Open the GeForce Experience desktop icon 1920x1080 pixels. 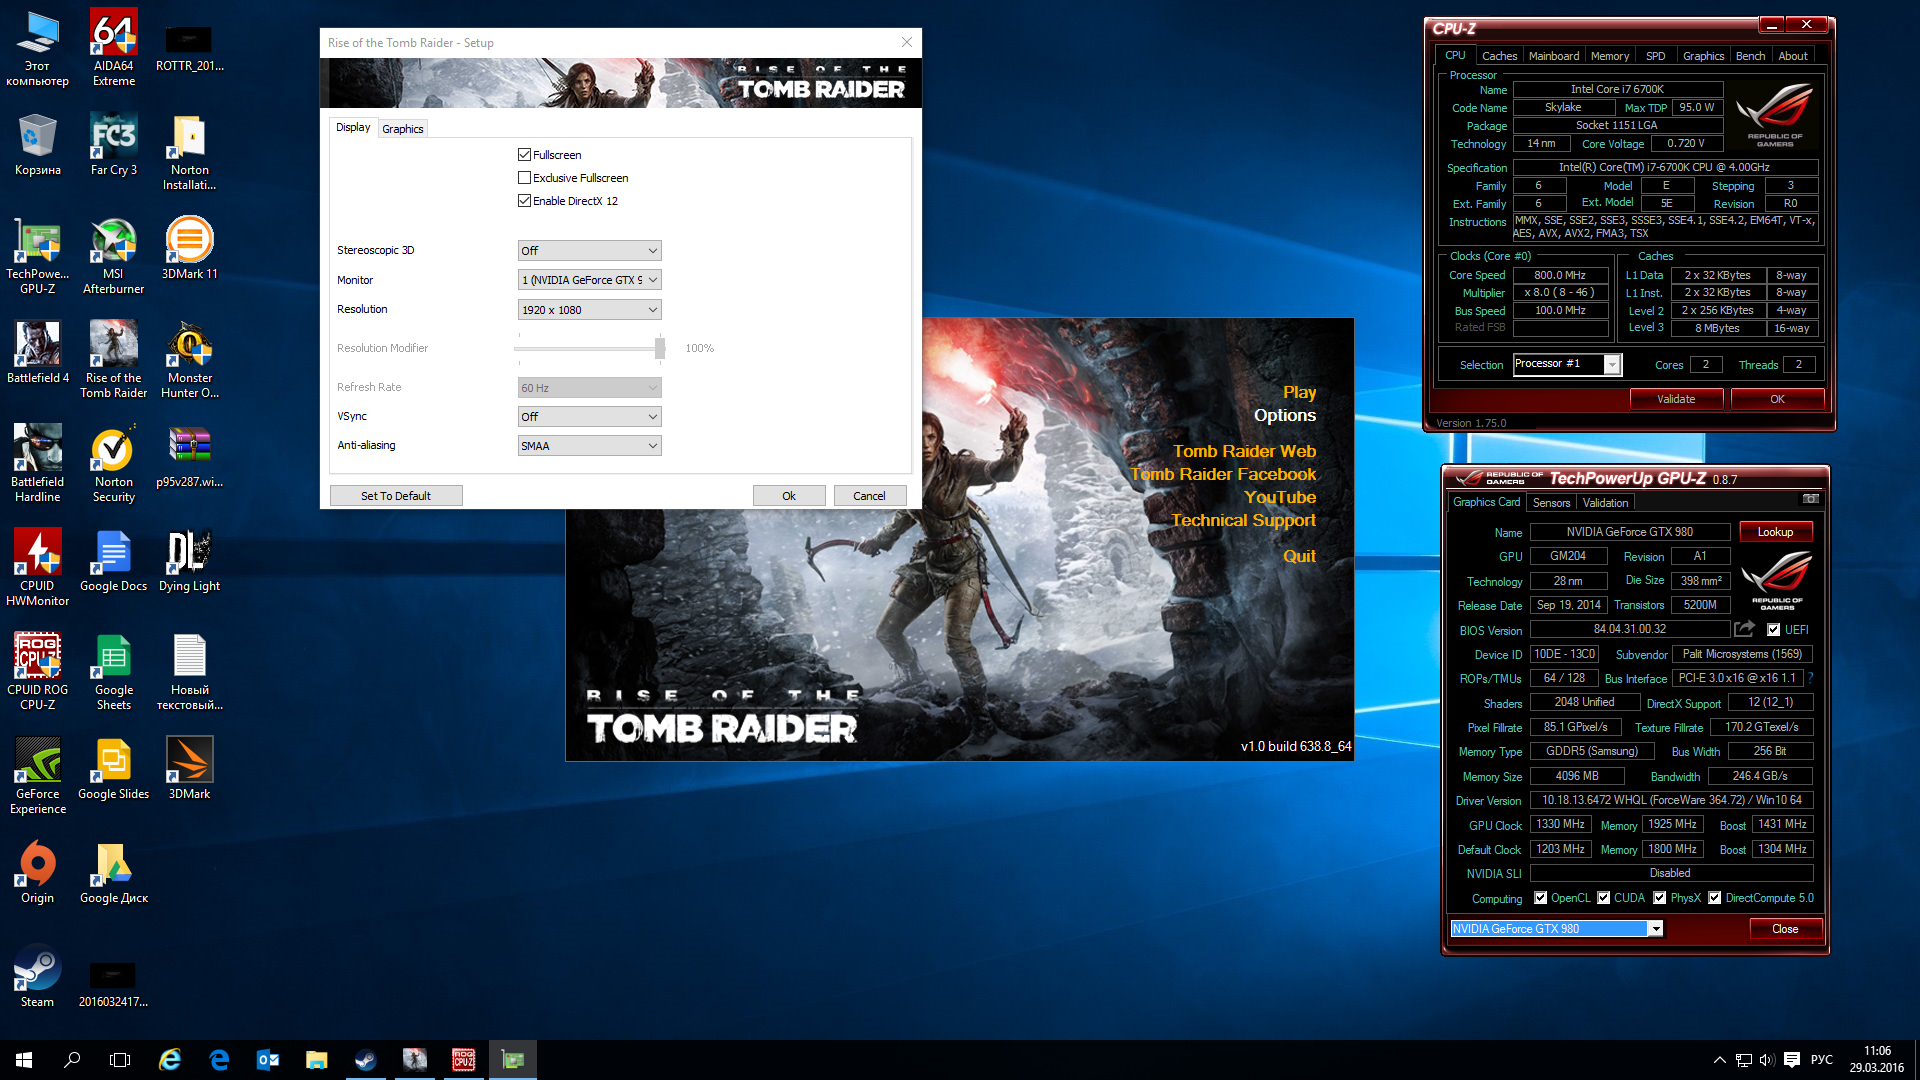[37, 763]
